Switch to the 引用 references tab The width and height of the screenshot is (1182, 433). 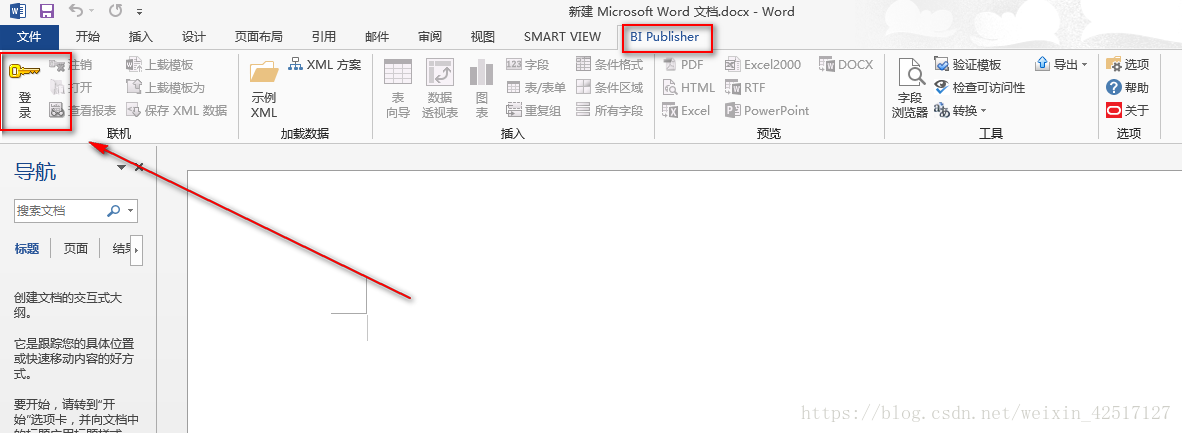coord(324,36)
